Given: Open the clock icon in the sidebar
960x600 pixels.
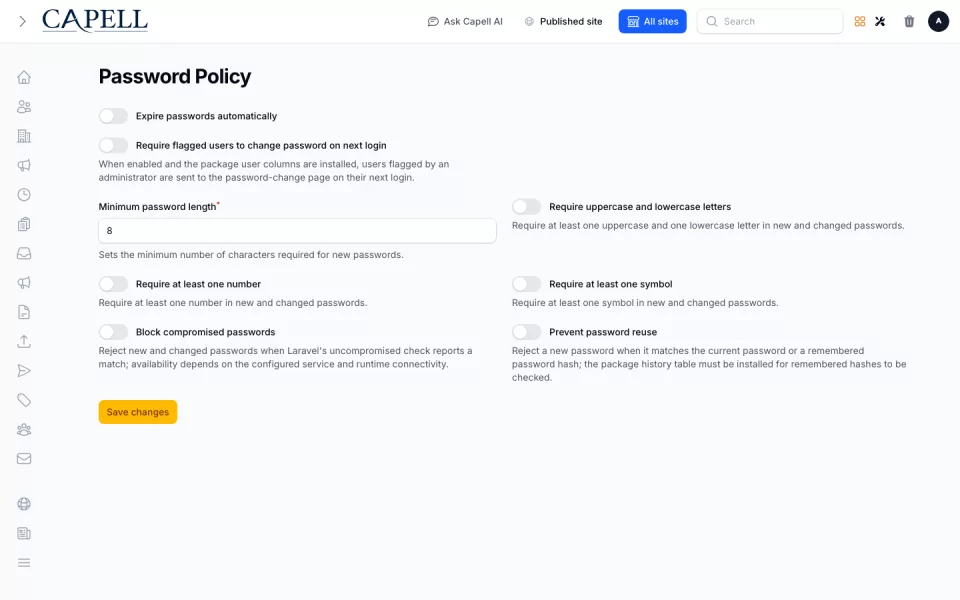Looking at the screenshot, I should click(24, 195).
